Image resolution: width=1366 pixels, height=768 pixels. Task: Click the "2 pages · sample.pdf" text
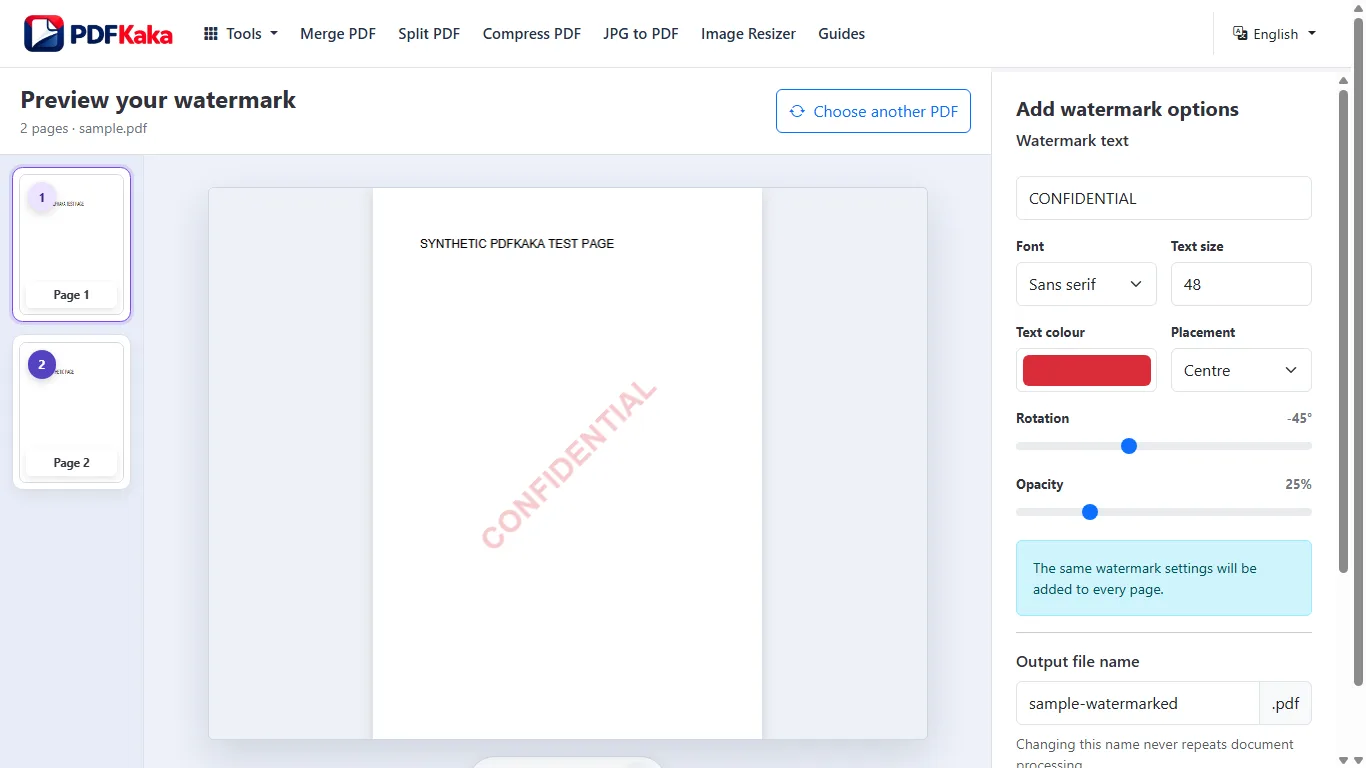(x=84, y=128)
